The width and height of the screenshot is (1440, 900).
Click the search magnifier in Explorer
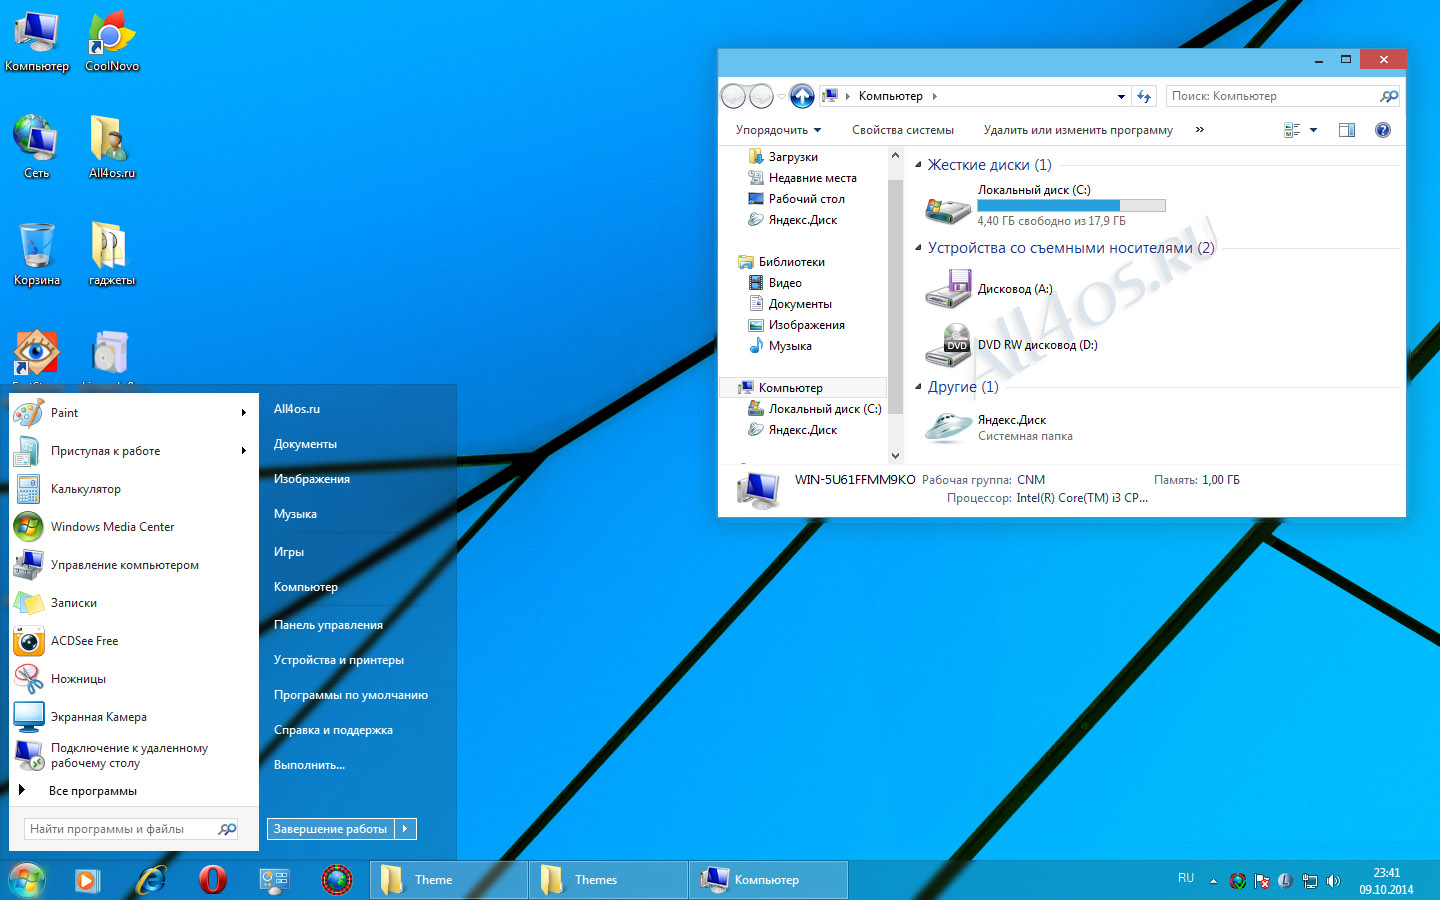(1388, 96)
